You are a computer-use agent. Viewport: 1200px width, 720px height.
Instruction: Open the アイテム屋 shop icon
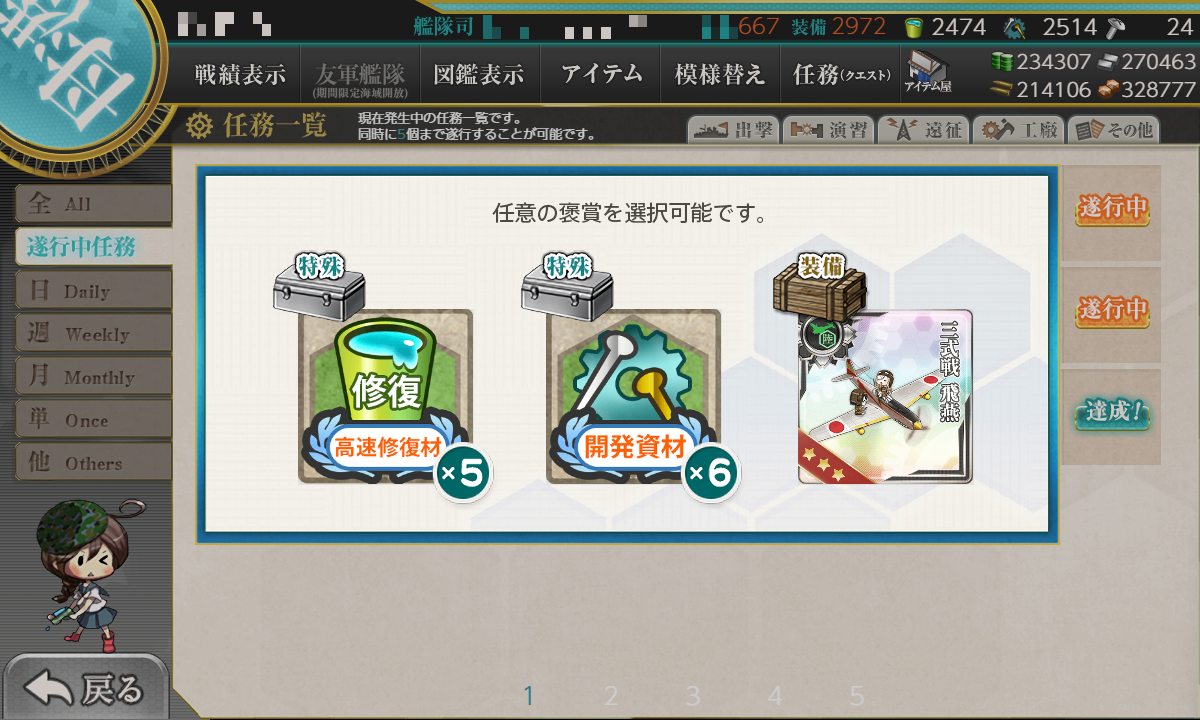coord(927,71)
